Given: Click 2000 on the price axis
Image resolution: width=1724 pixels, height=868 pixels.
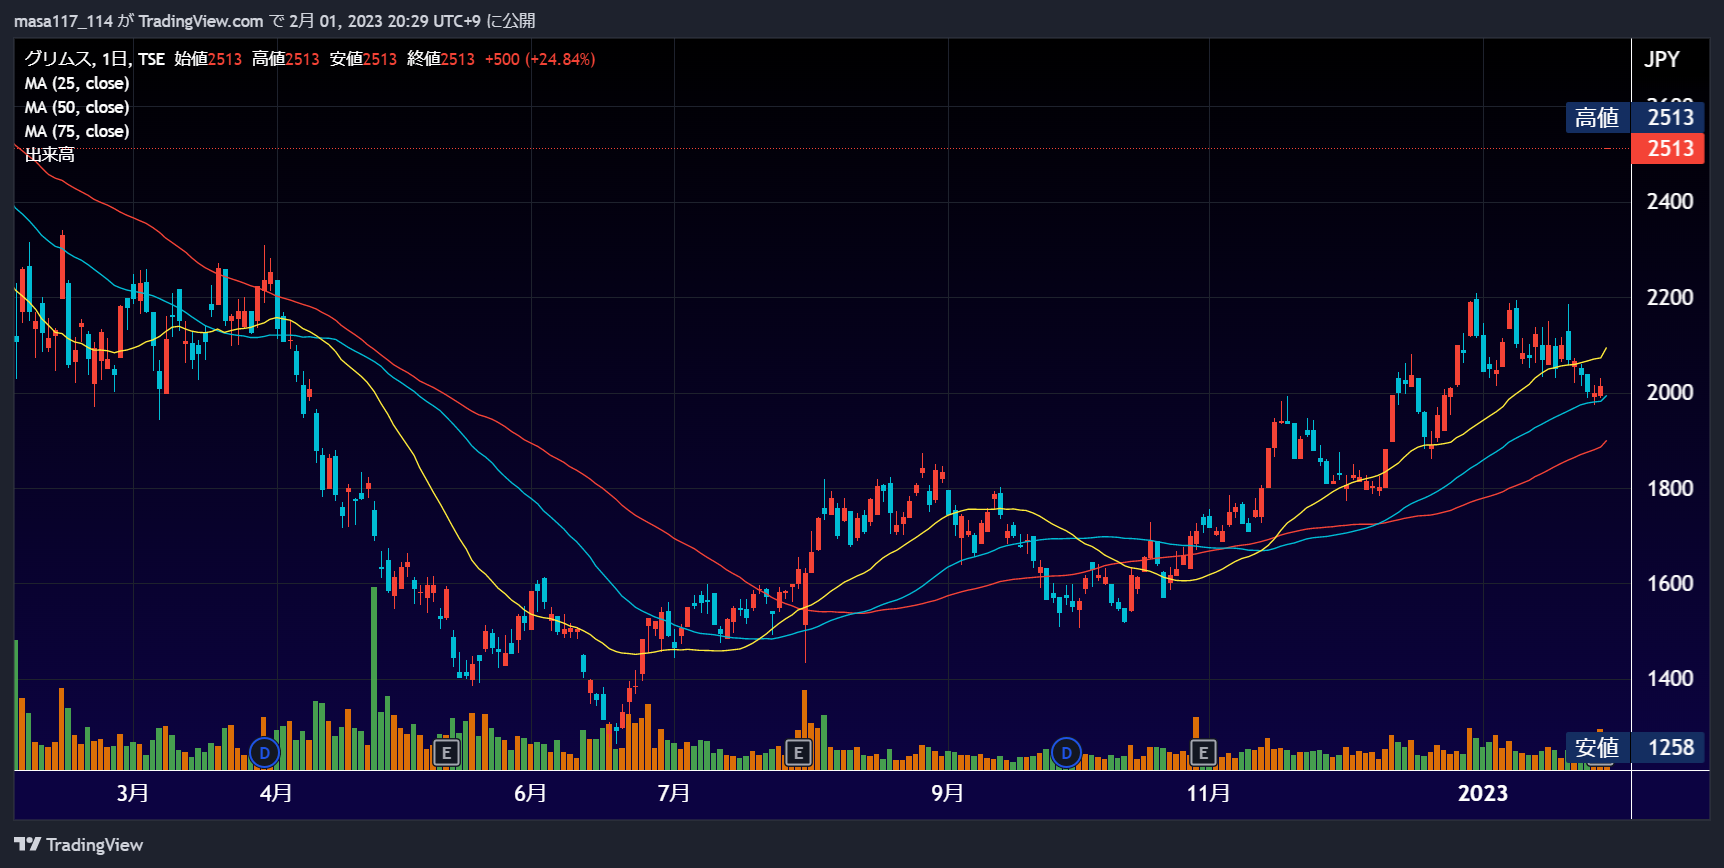Looking at the screenshot, I should pos(1670,392).
